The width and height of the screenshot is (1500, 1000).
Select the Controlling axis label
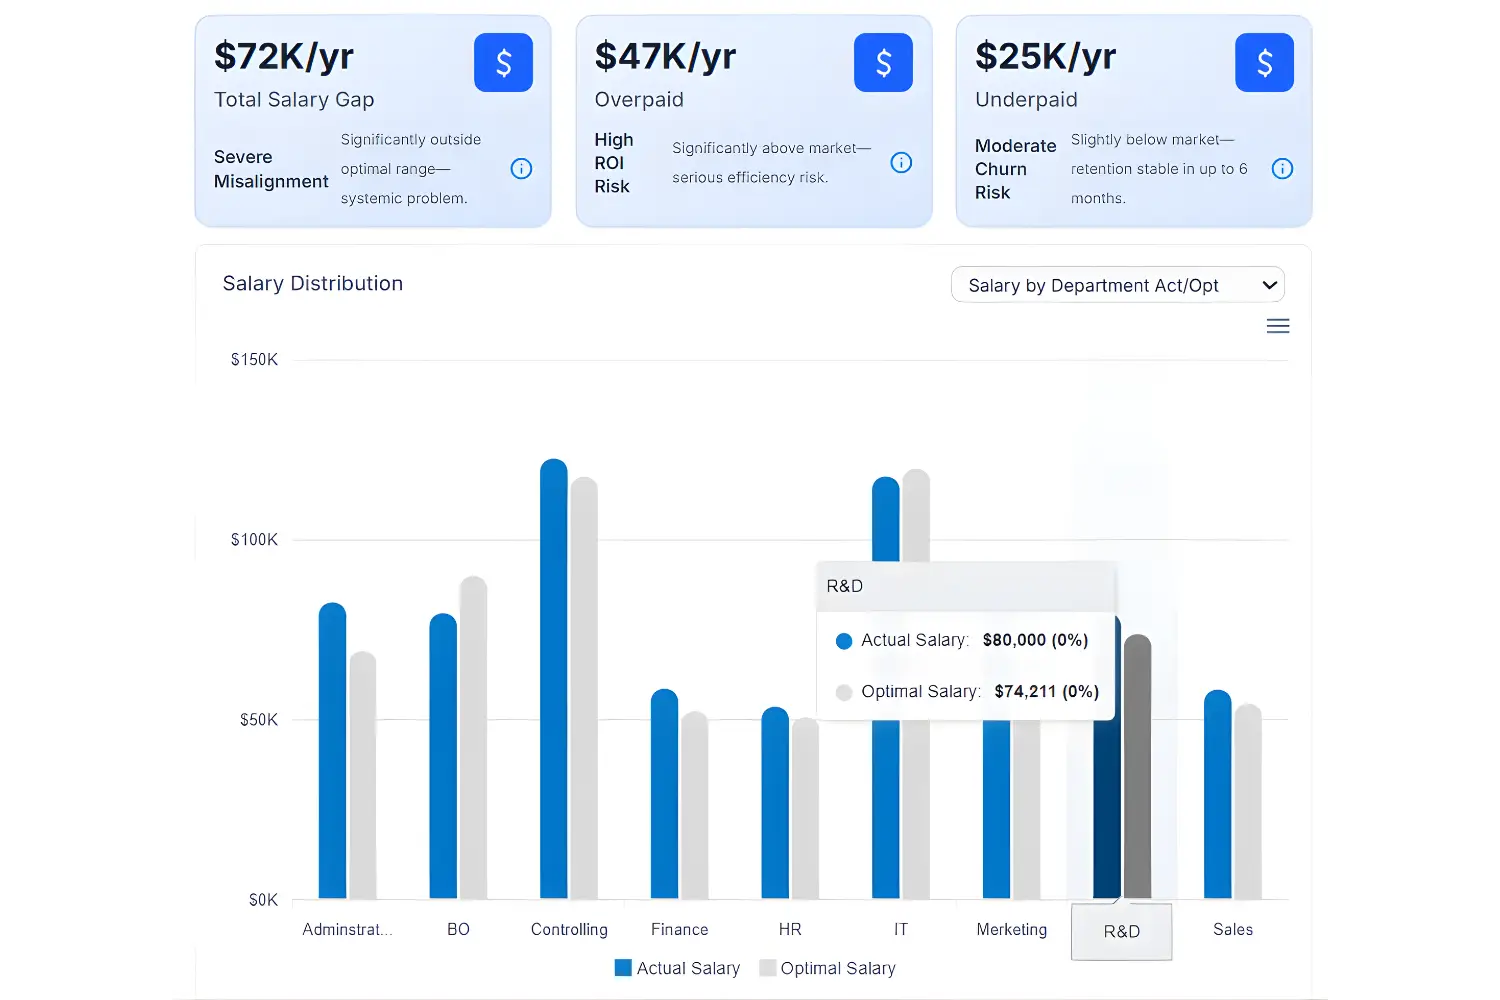(569, 930)
